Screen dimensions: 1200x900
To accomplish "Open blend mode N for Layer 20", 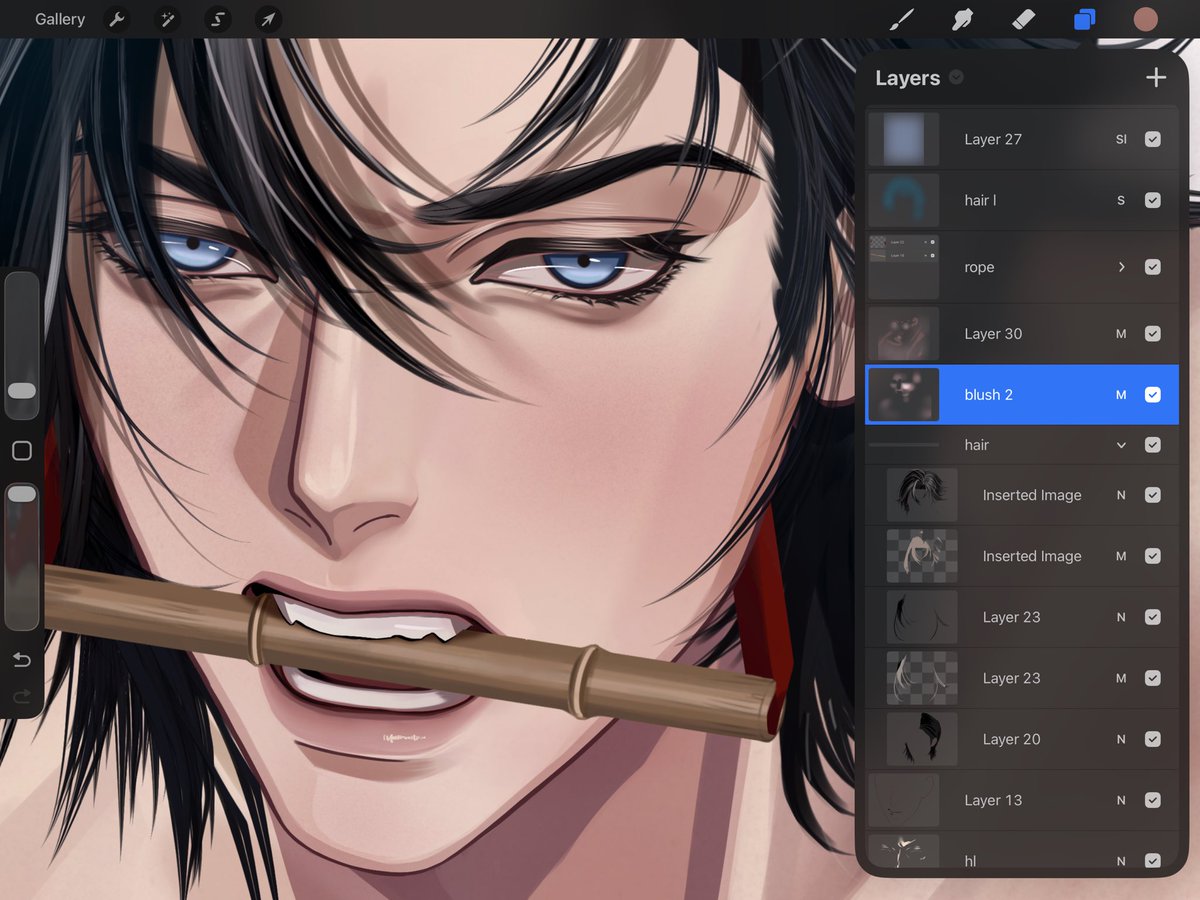I will [1121, 739].
